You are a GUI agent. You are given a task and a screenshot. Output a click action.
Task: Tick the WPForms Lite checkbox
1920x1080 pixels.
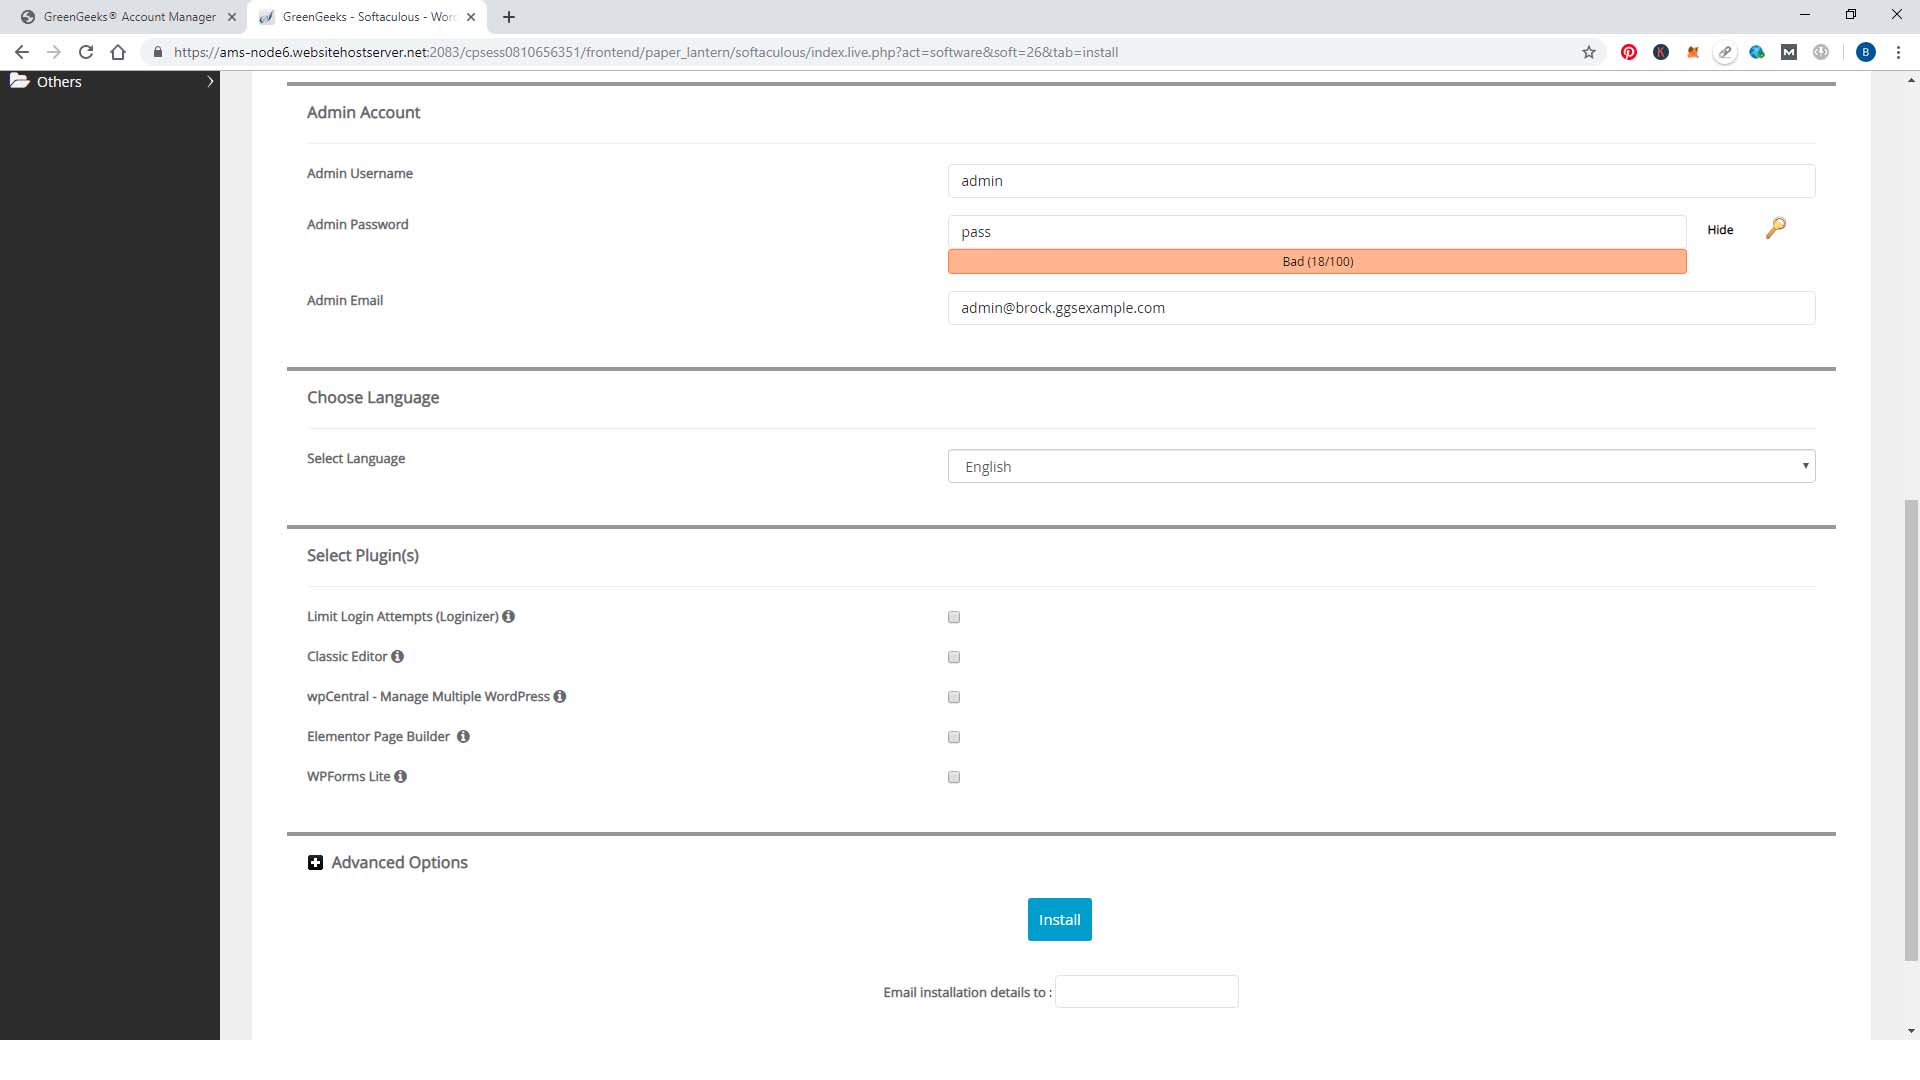(x=954, y=777)
